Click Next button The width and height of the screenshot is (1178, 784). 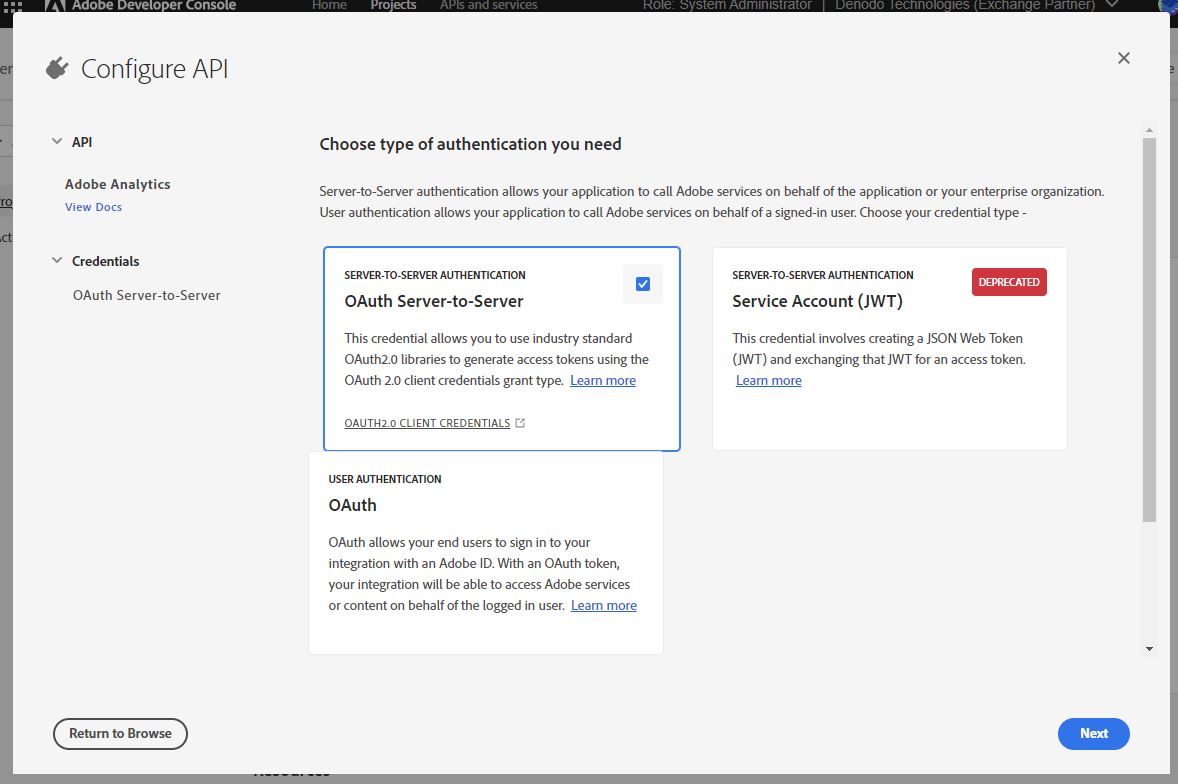(1093, 734)
